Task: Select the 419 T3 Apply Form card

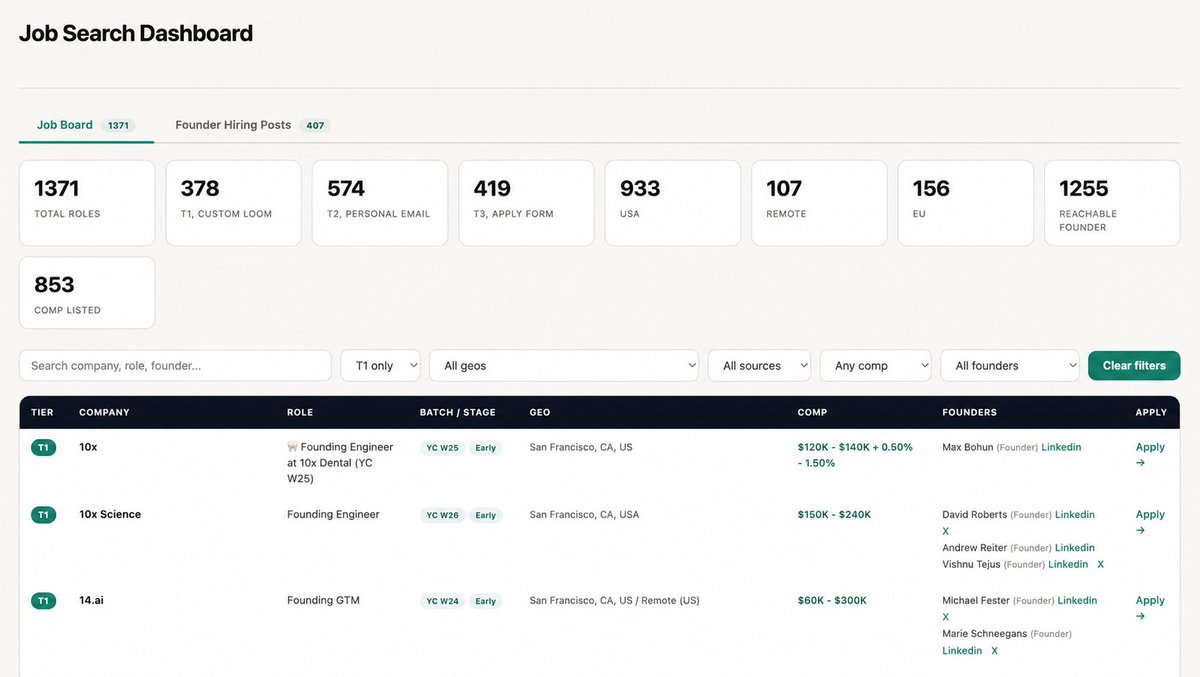Action: pos(526,203)
